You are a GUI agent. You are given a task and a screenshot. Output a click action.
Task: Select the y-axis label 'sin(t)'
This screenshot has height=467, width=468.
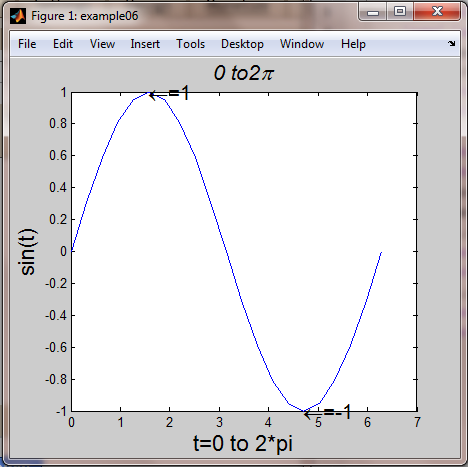[28, 252]
